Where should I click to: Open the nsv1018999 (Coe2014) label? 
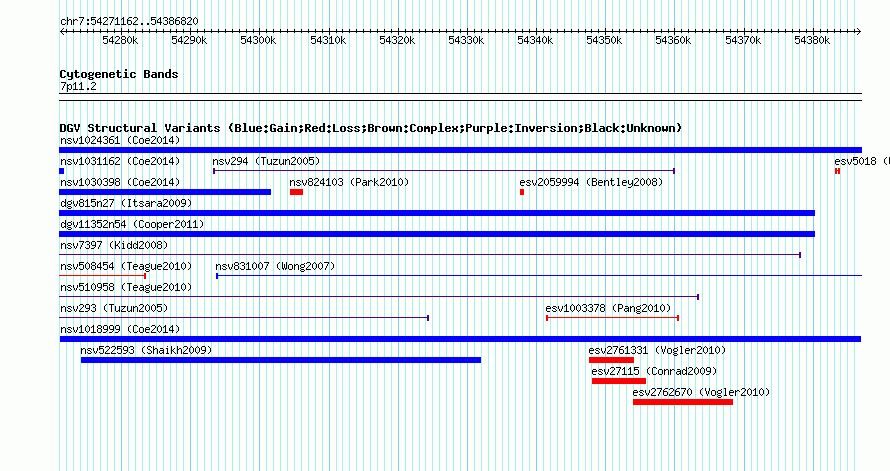(x=120, y=329)
